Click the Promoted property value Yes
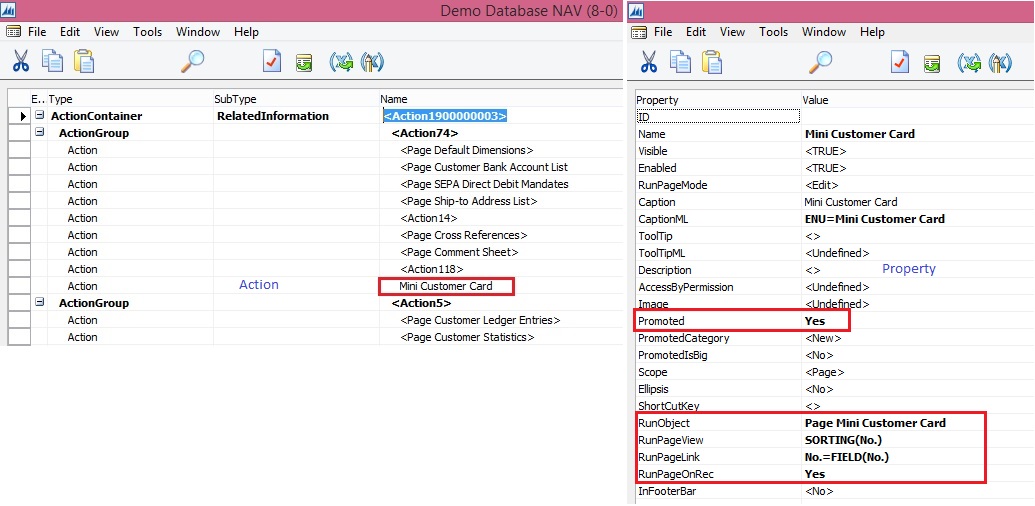The width and height of the screenshot is (1035, 506). pos(815,321)
